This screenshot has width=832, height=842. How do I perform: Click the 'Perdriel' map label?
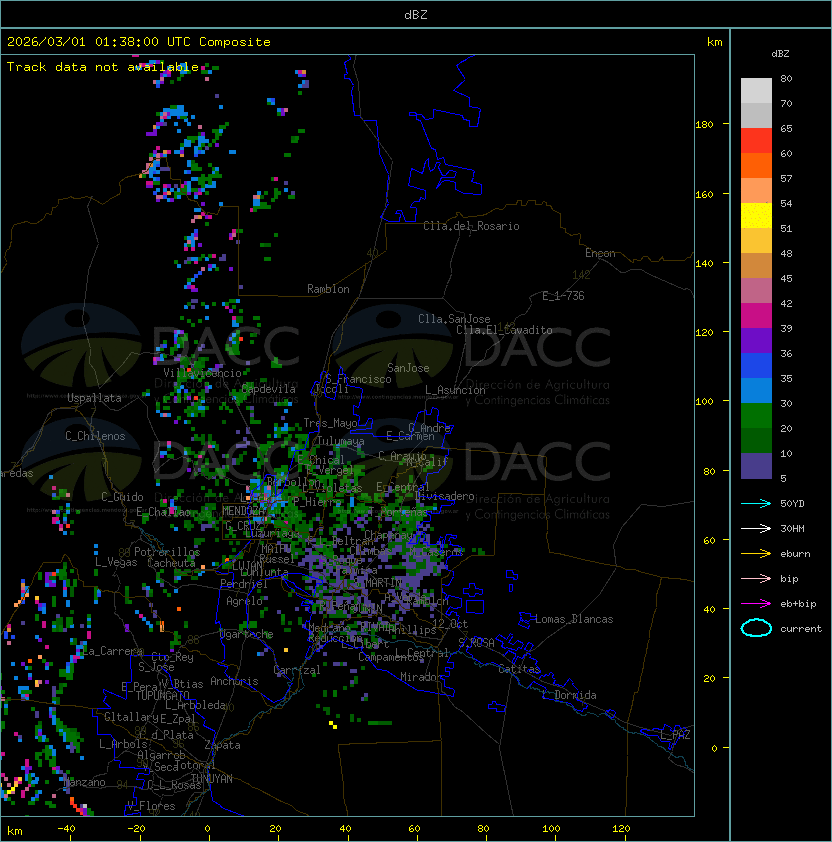pyautogui.click(x=244, y=584)
